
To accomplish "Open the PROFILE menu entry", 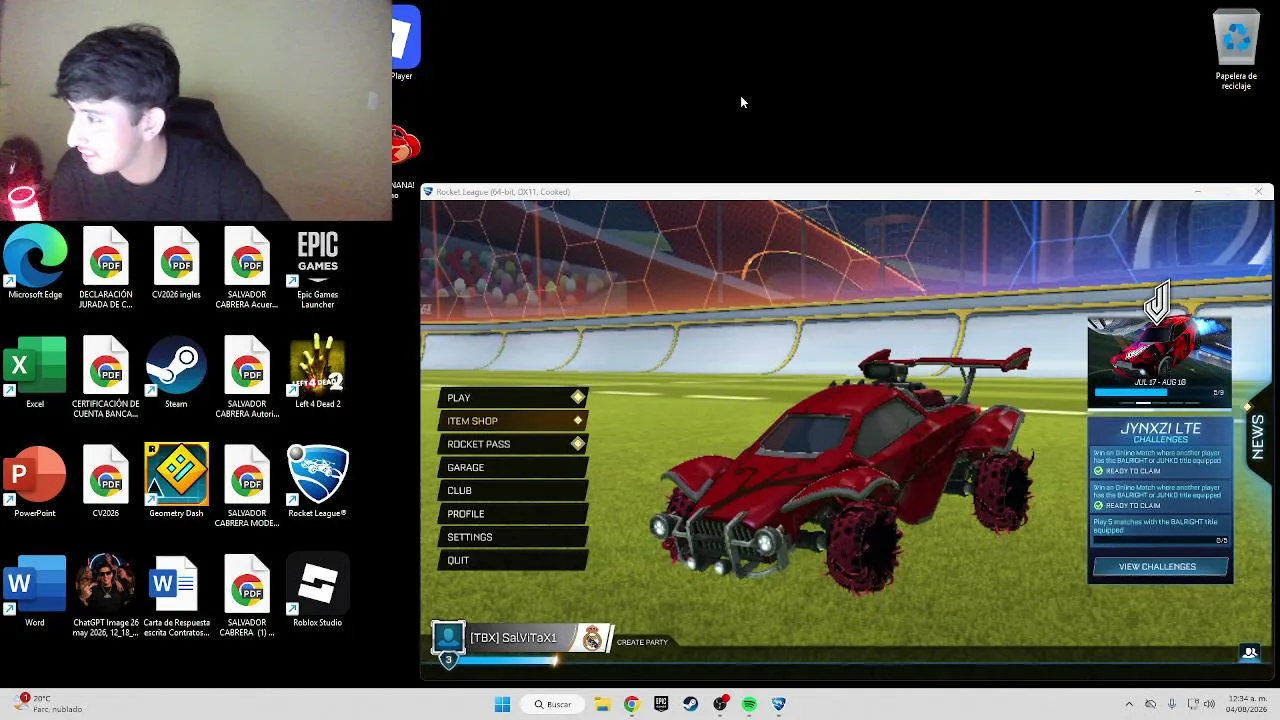I will 513,514.
